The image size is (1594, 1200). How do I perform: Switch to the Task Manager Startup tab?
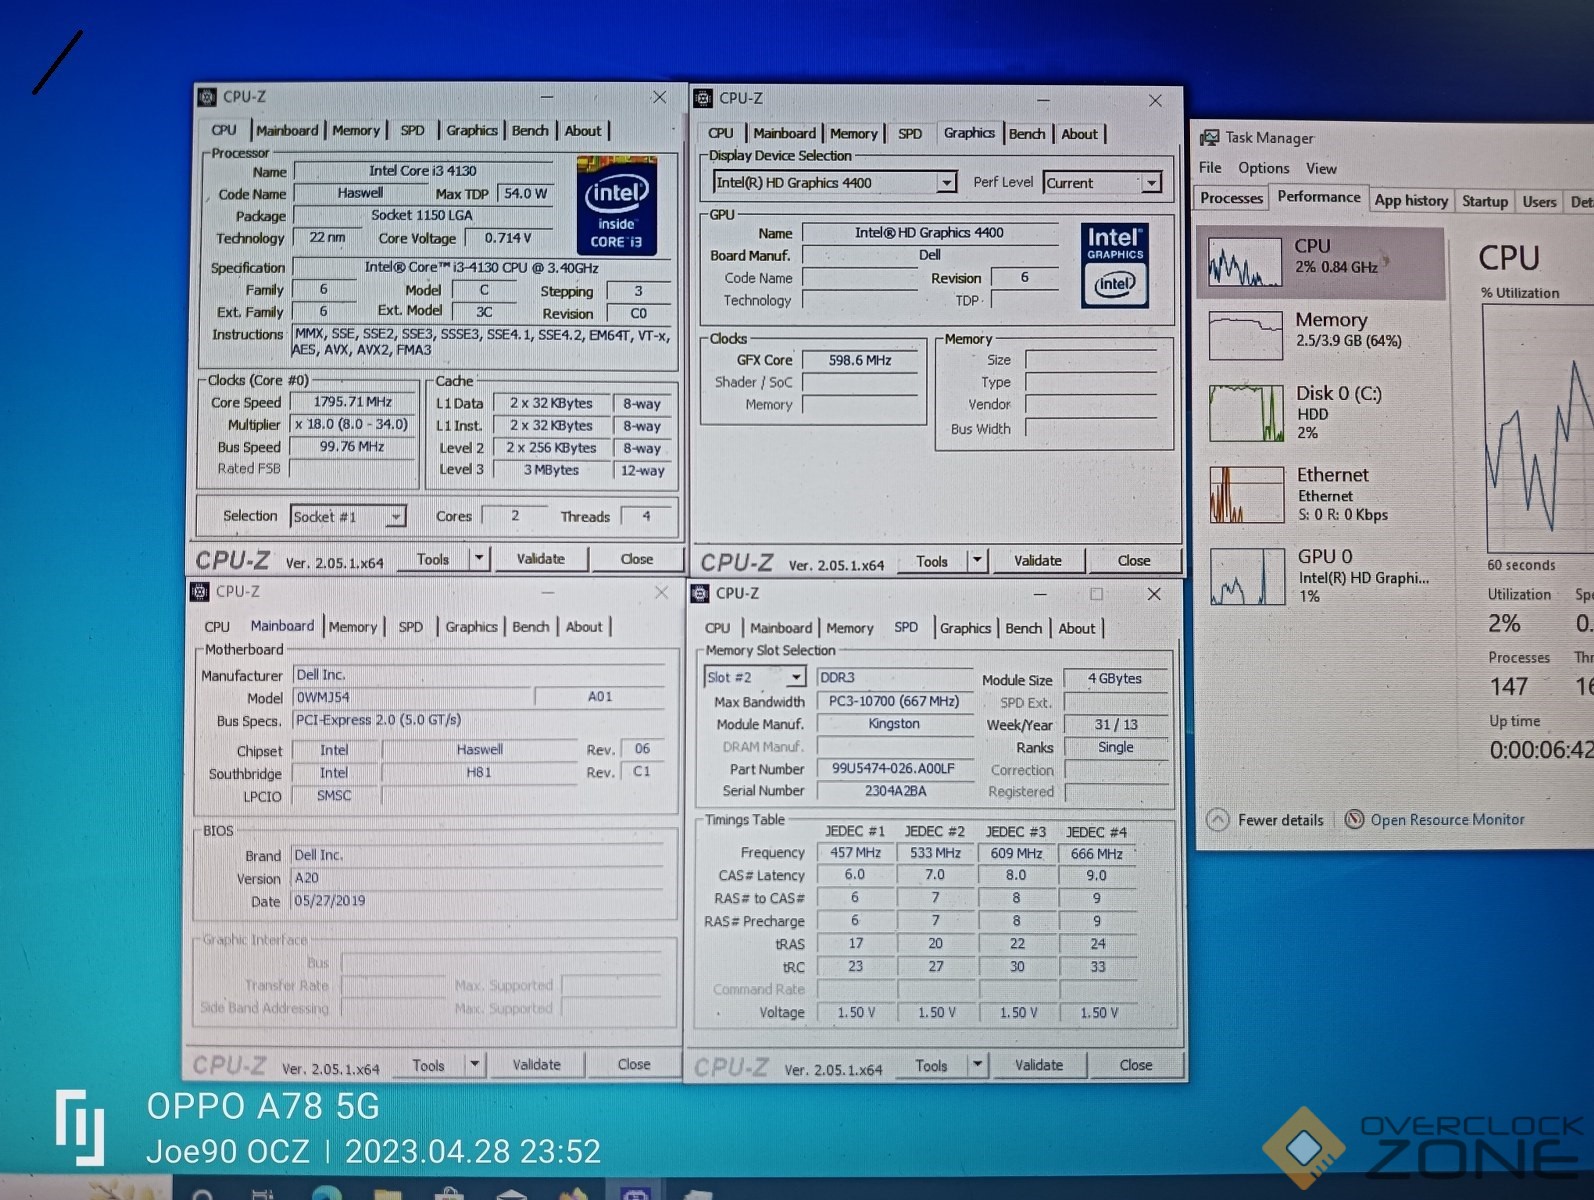[x=1485, y=201]
